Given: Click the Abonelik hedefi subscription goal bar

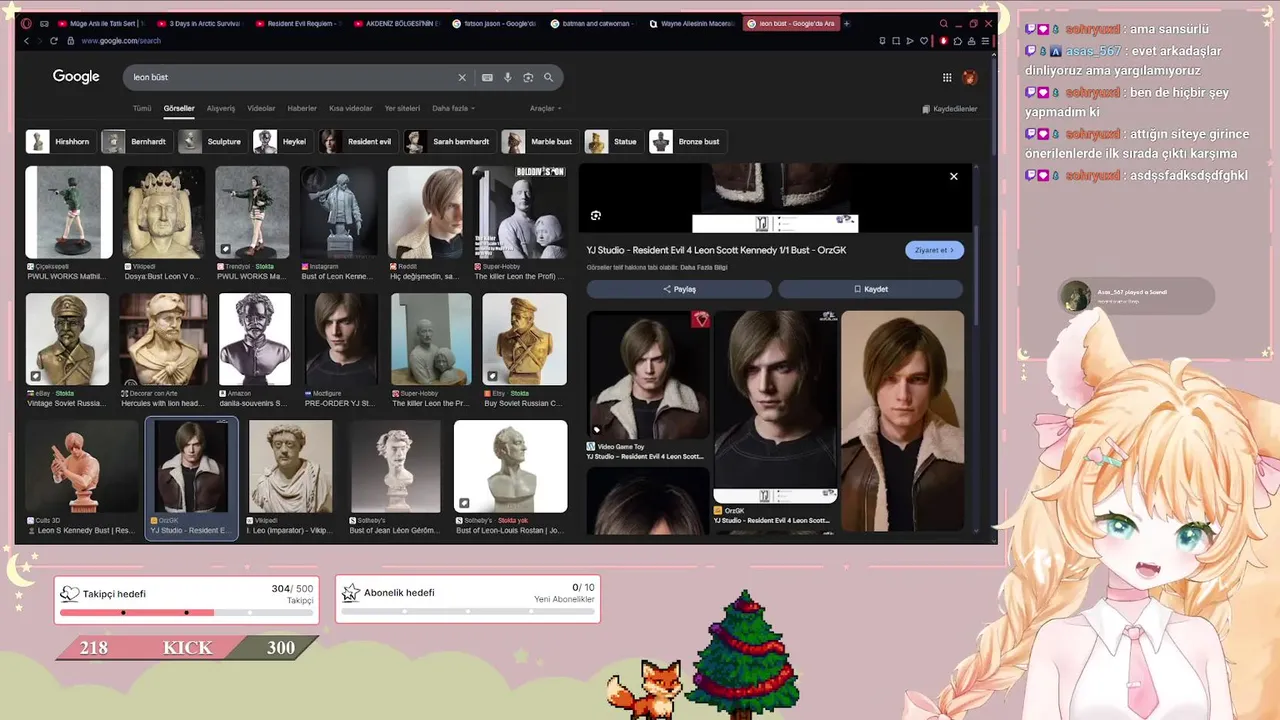Looking at the screenshot, I should 468,613.
